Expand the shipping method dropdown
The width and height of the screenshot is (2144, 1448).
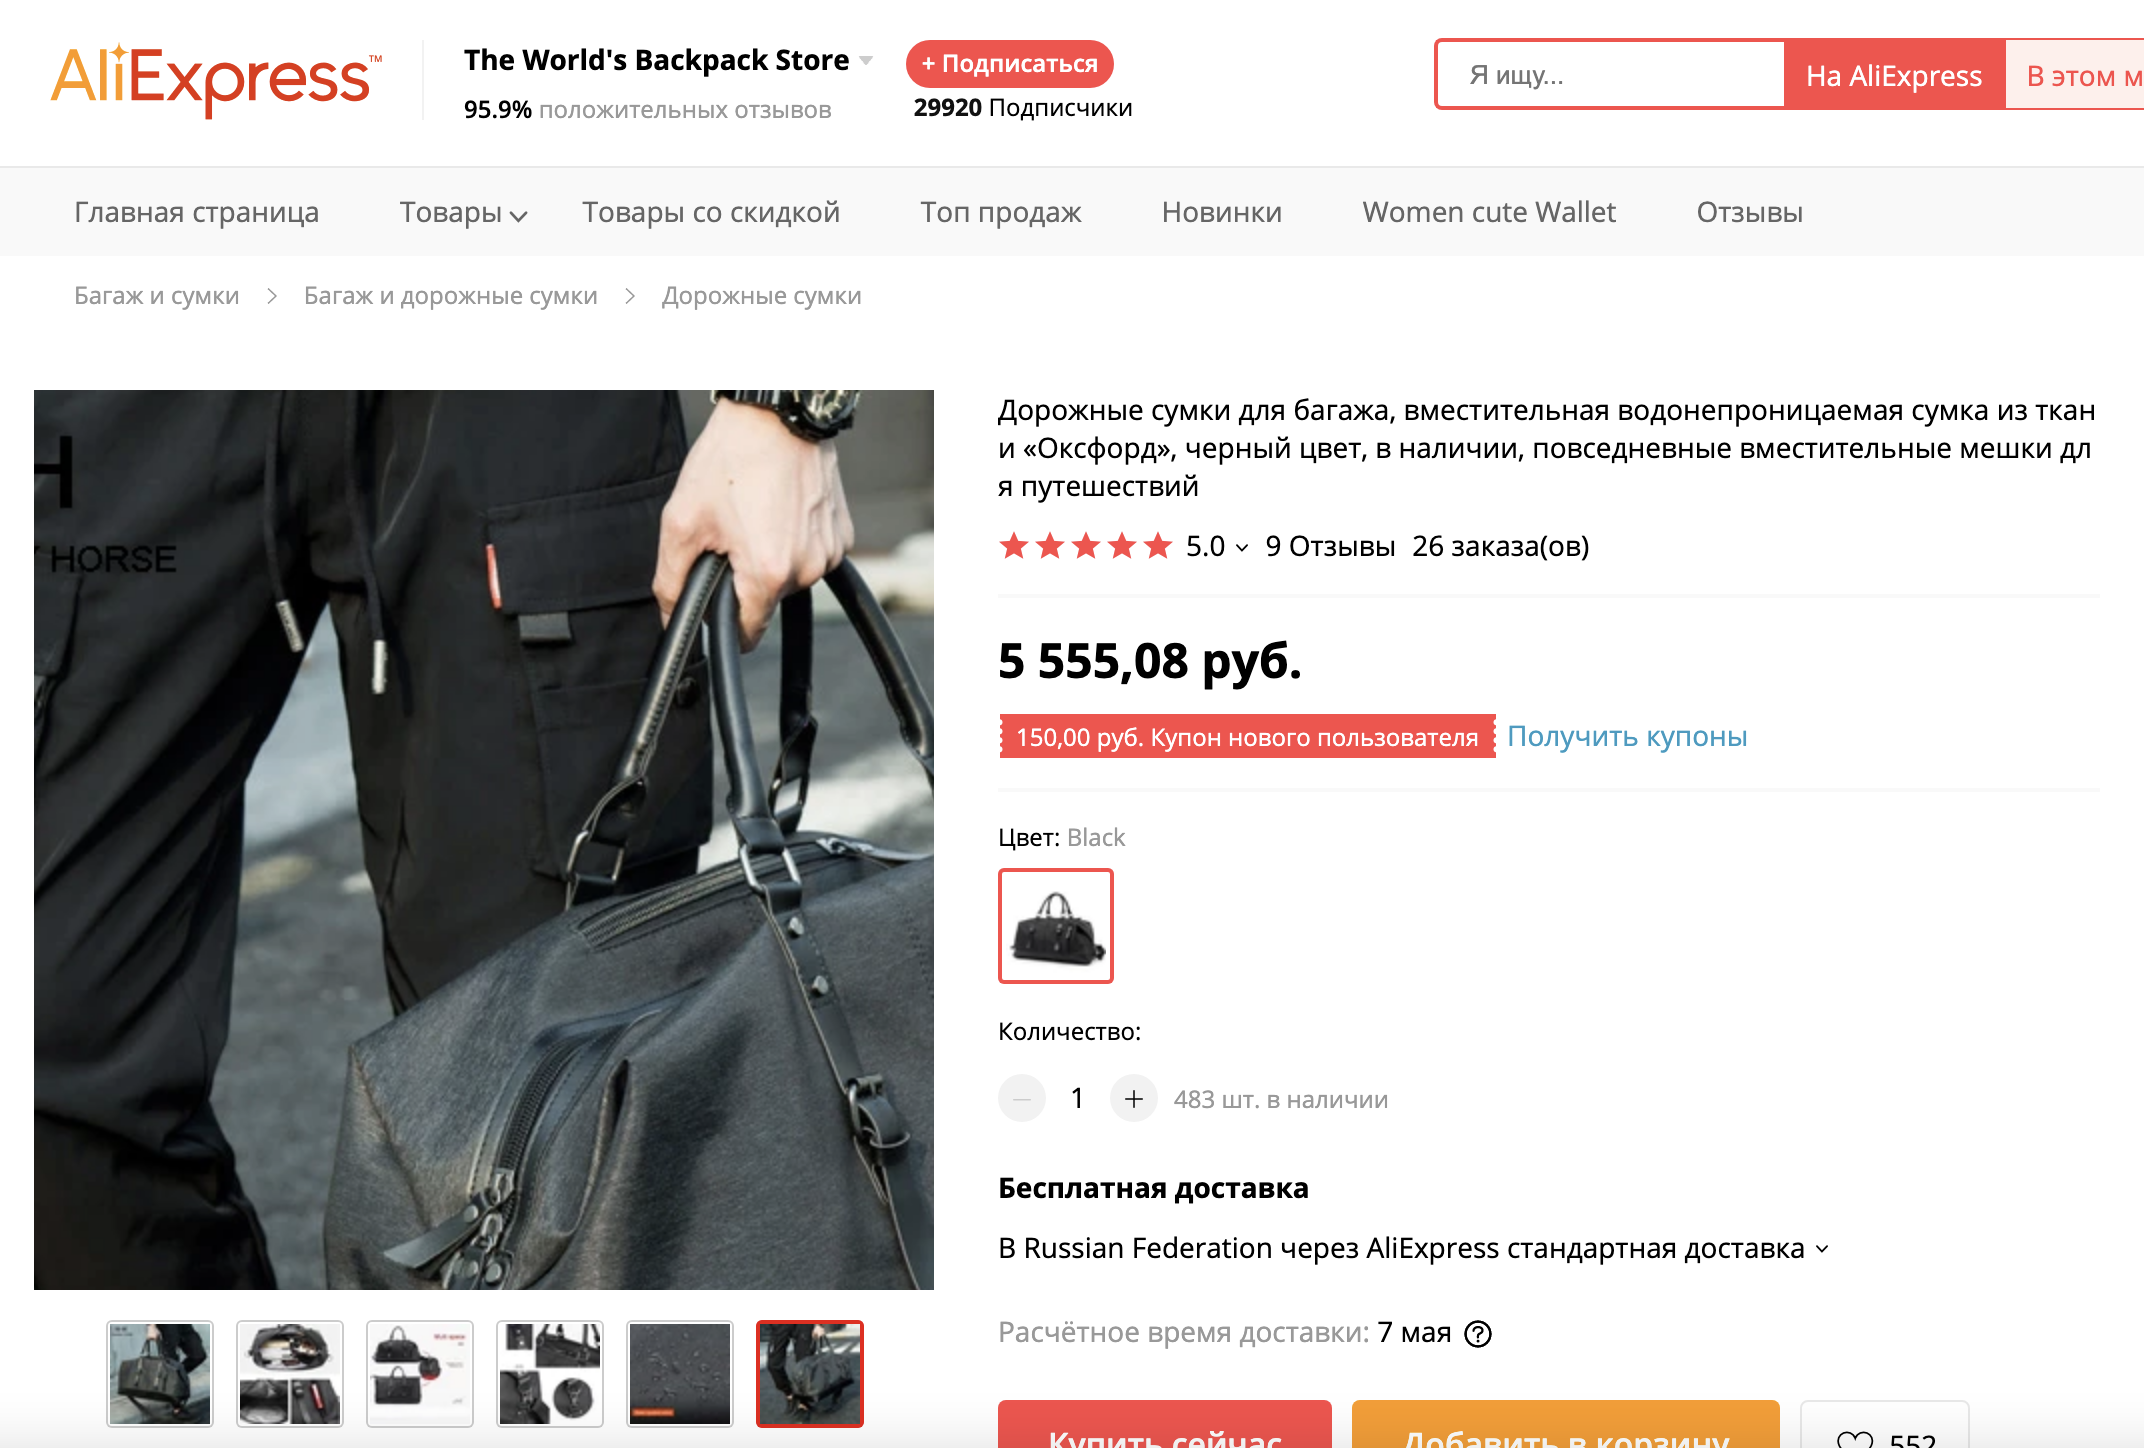[1822, 1249]
